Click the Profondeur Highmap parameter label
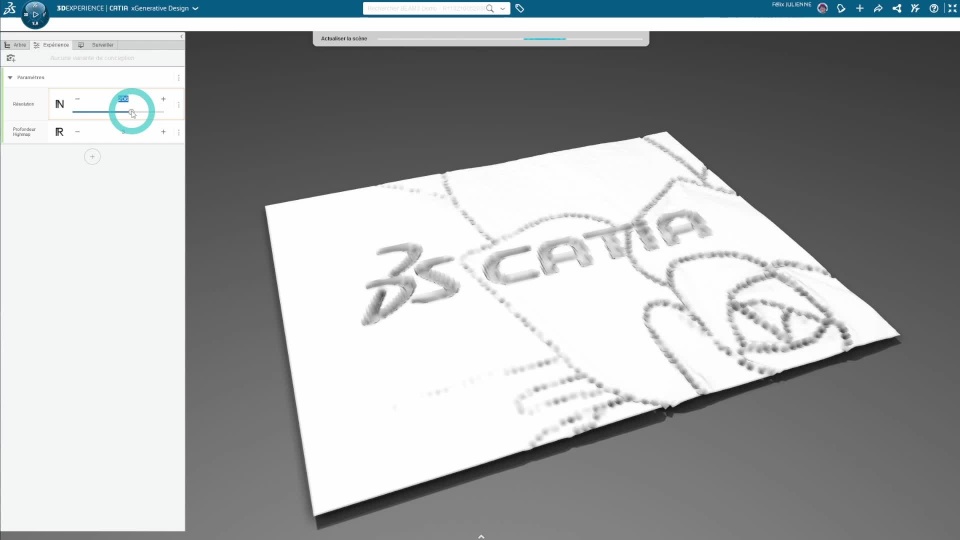Screen dimensions: 960x540 point(24,132)
